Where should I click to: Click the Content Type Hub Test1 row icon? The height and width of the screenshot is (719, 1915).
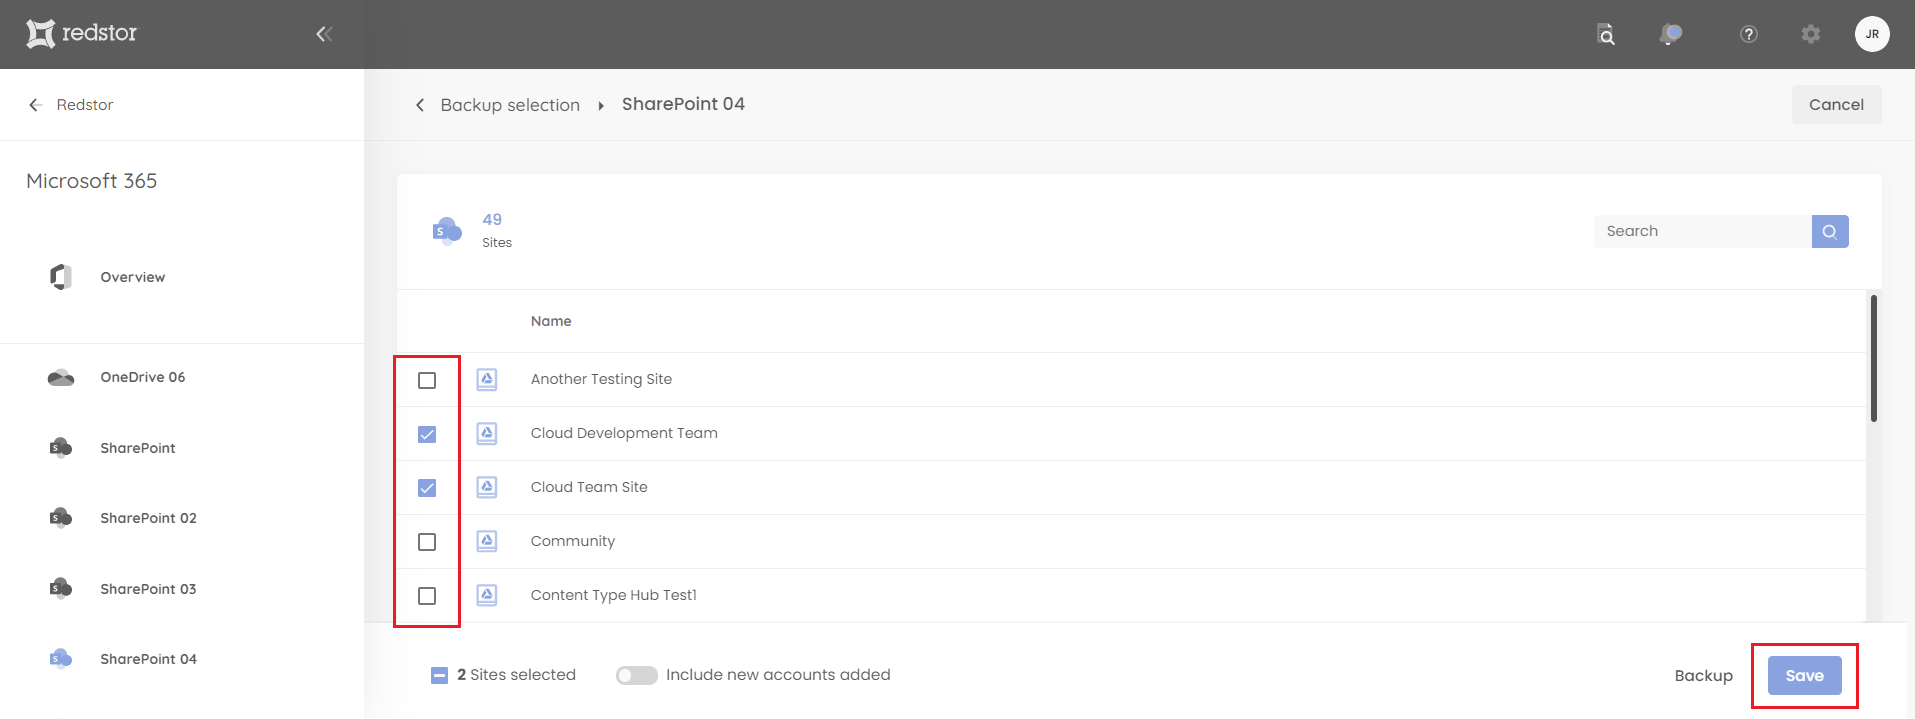click(x=487, y=595)
